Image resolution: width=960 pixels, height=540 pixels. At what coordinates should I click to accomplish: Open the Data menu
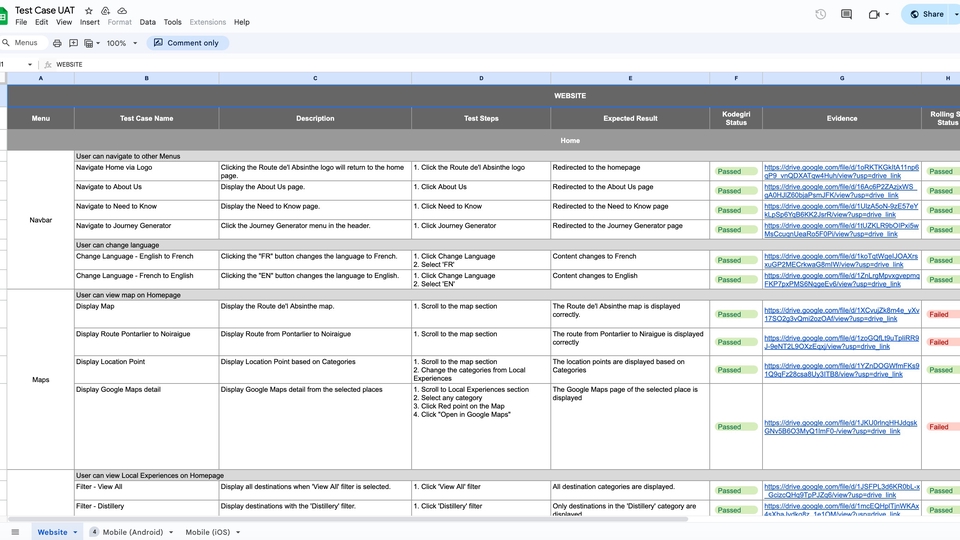147,22
